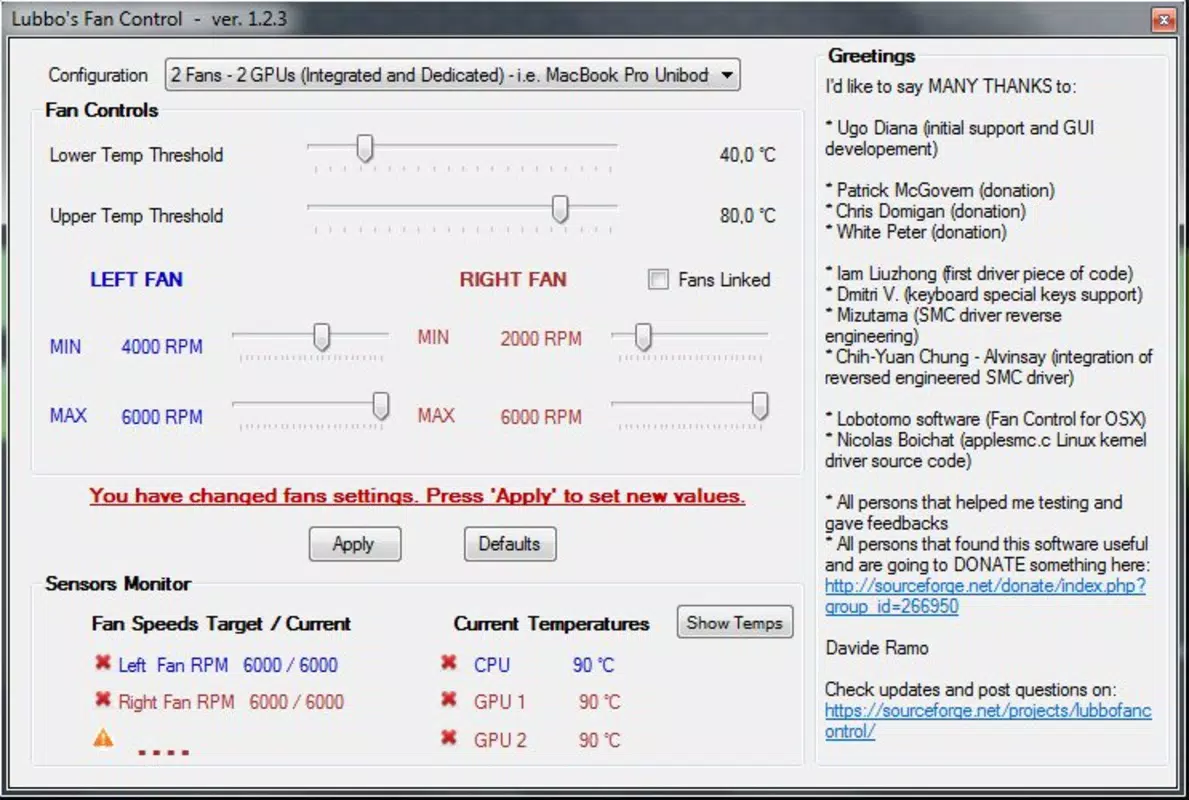Viewport: 1189px width, 800px height.
Task: Click the red X icon next to CPU
Action: (449, 663)
